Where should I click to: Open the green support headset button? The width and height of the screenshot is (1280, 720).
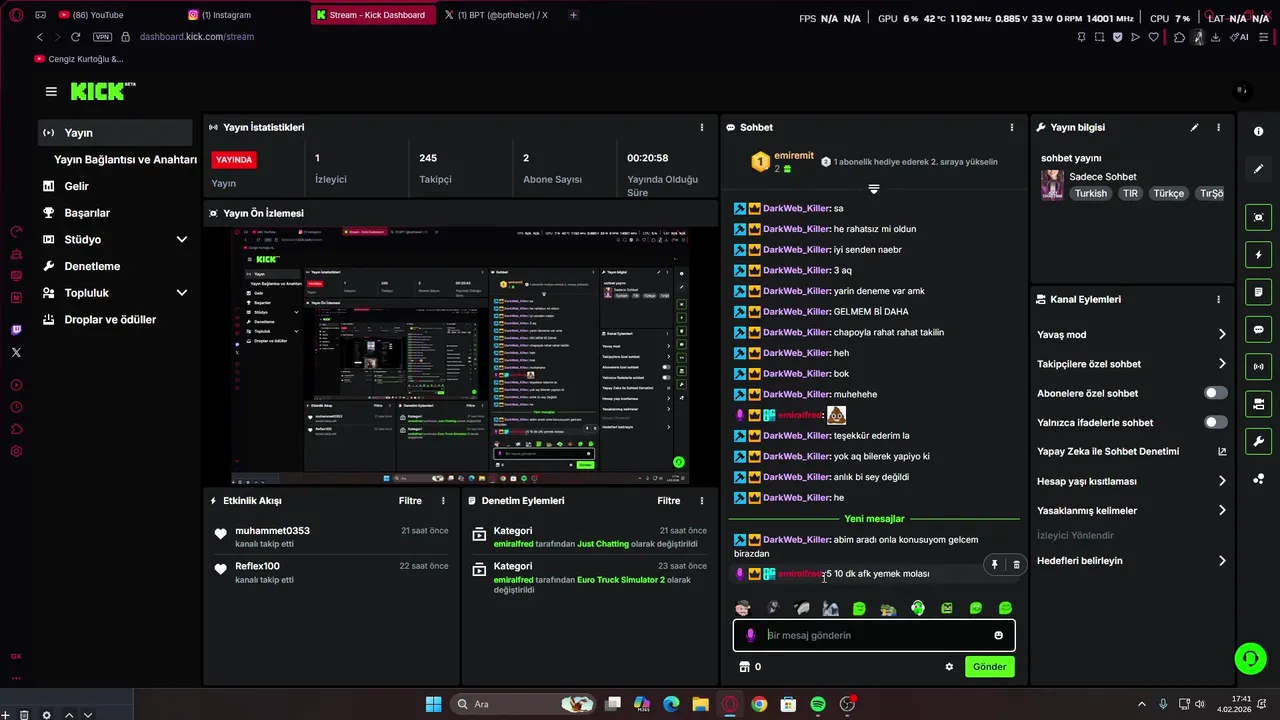tap(1250, 658)
